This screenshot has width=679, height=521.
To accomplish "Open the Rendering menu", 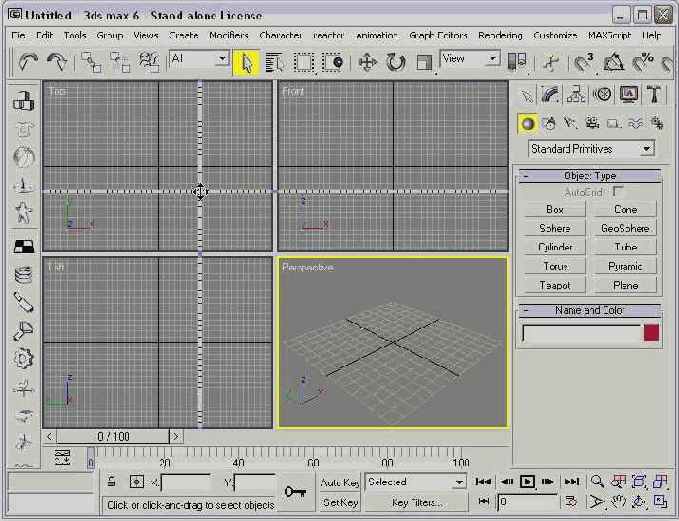I will click(500, 35).
